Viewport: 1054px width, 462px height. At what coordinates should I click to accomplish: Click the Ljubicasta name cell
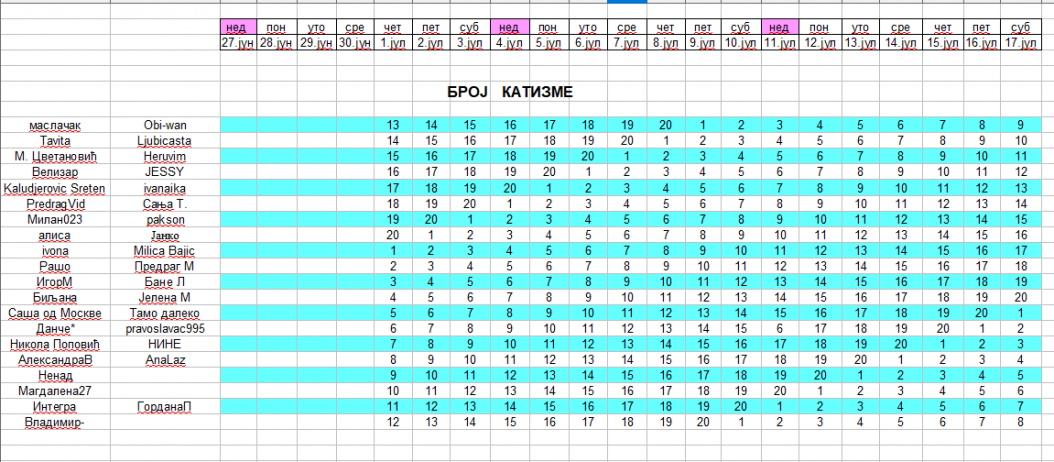[x=165, y=141]
